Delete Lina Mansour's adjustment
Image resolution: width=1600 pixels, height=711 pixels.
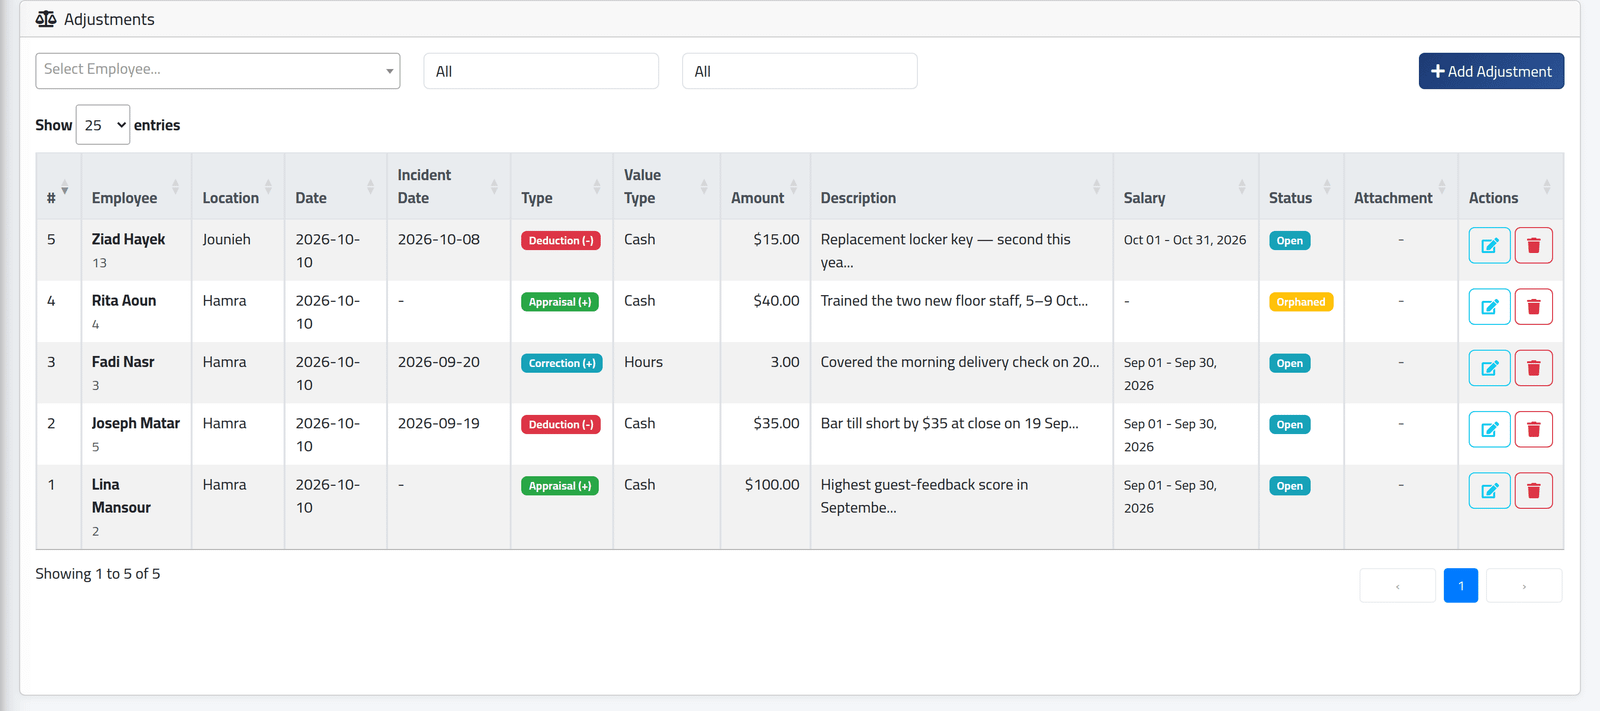pos(1533,490)
